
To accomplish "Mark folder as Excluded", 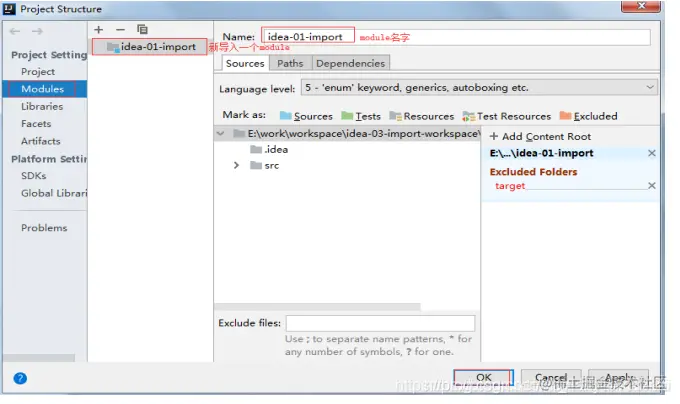I will 588,116.
